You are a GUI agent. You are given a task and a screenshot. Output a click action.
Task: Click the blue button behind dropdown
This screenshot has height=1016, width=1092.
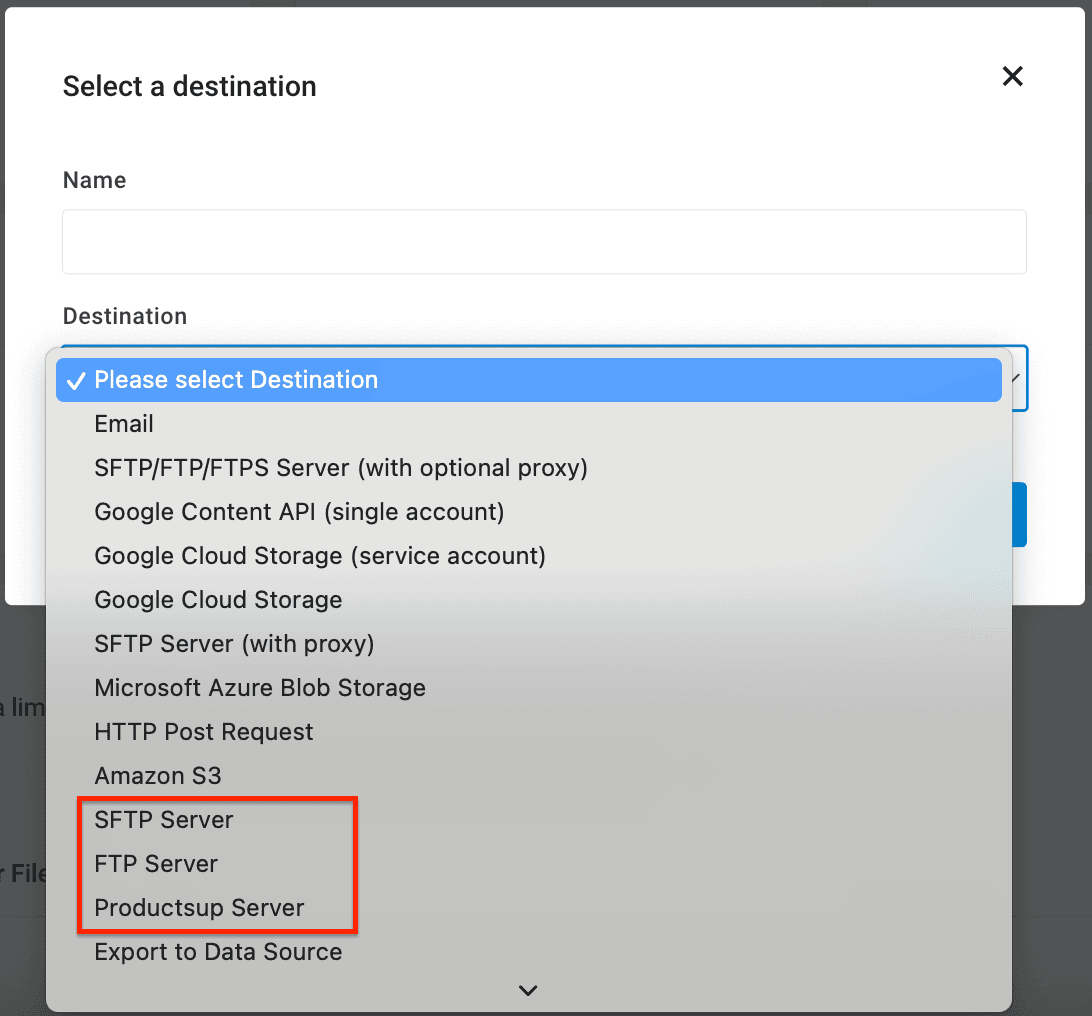coord(1020,515)
